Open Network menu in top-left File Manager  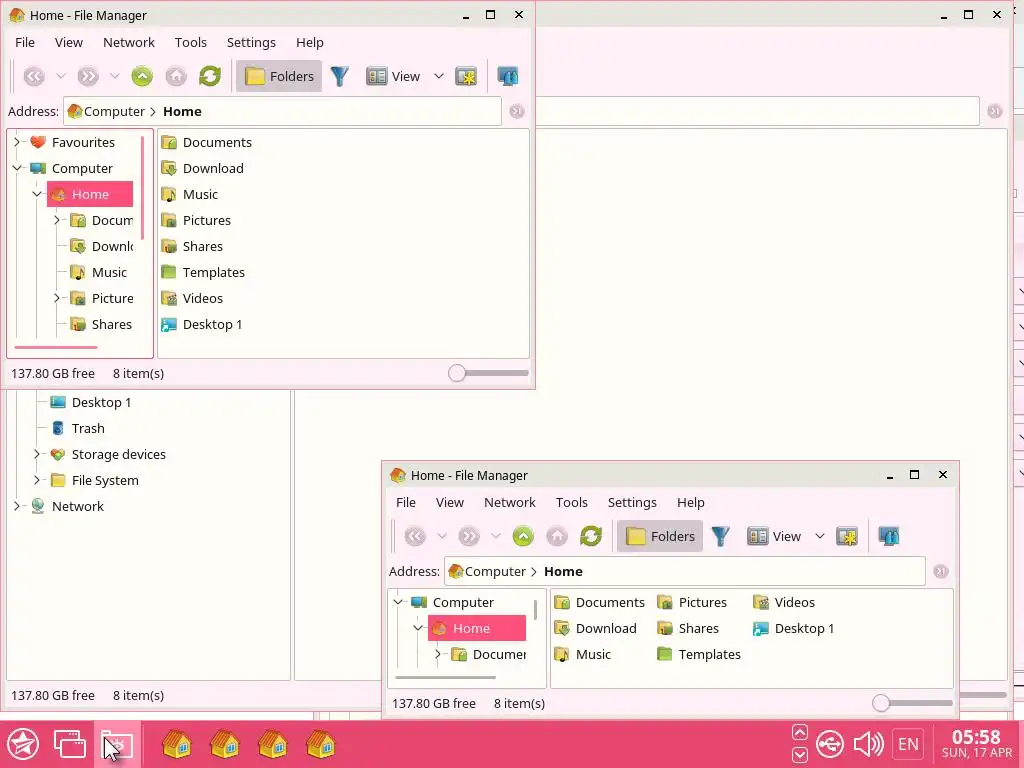[x=129, y=42]
